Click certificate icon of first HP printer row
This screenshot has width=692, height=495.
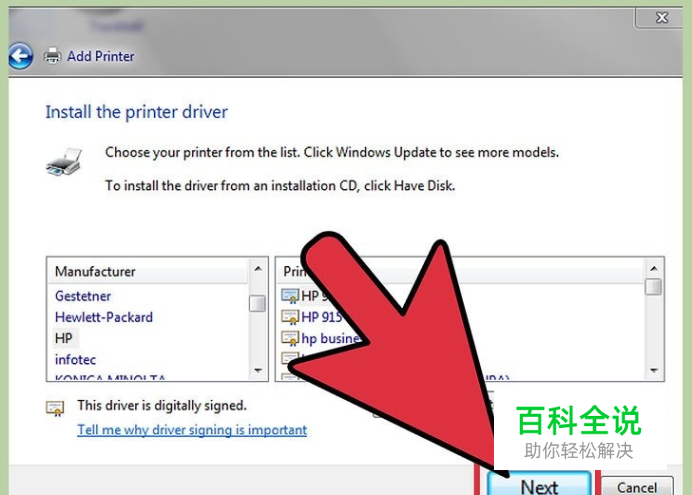coord(290,296)
